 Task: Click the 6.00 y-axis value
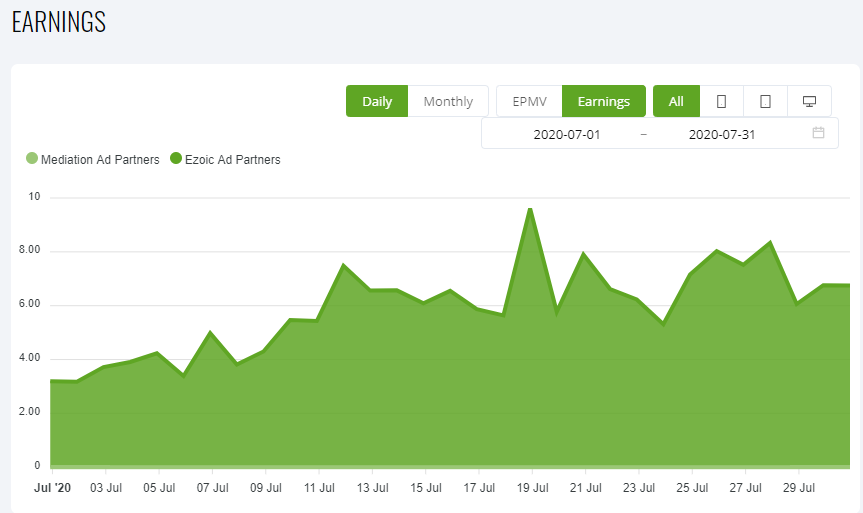point(30,303)
